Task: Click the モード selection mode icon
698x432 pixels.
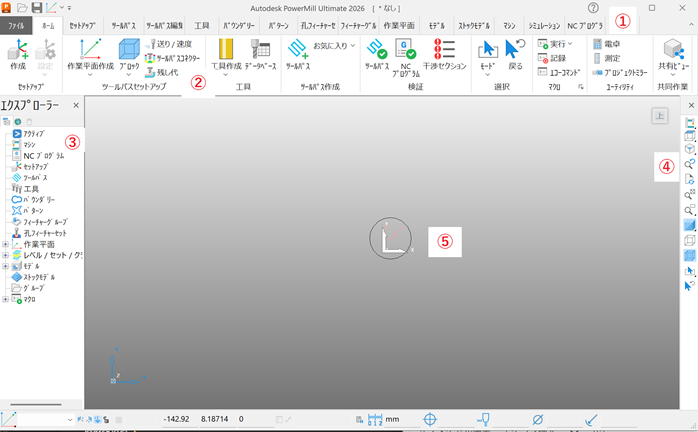Action: (487, 49)
